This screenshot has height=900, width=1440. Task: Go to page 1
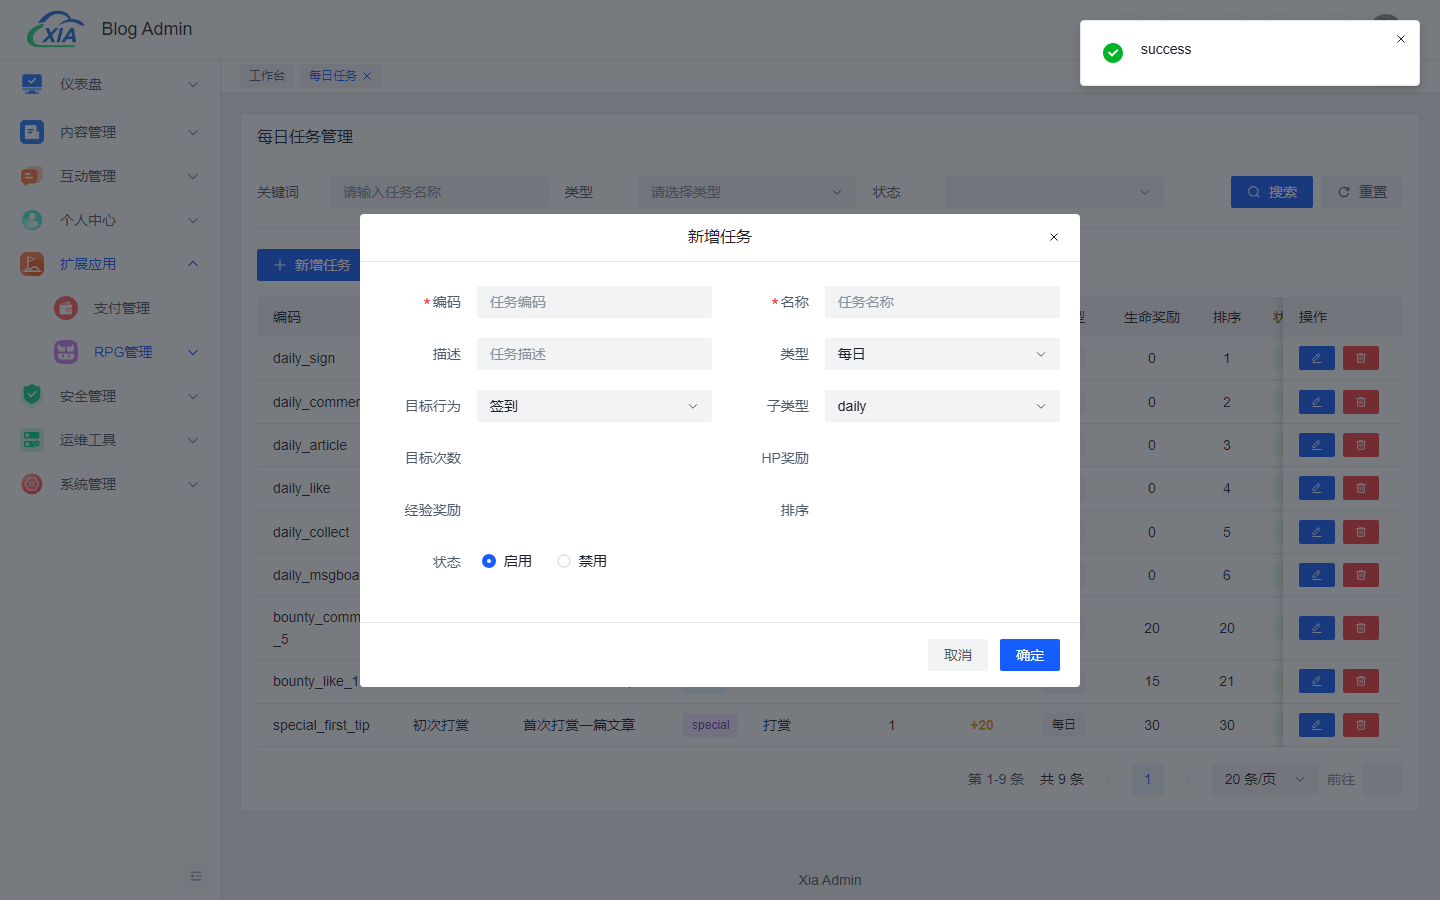click(x=1148, y=779)
